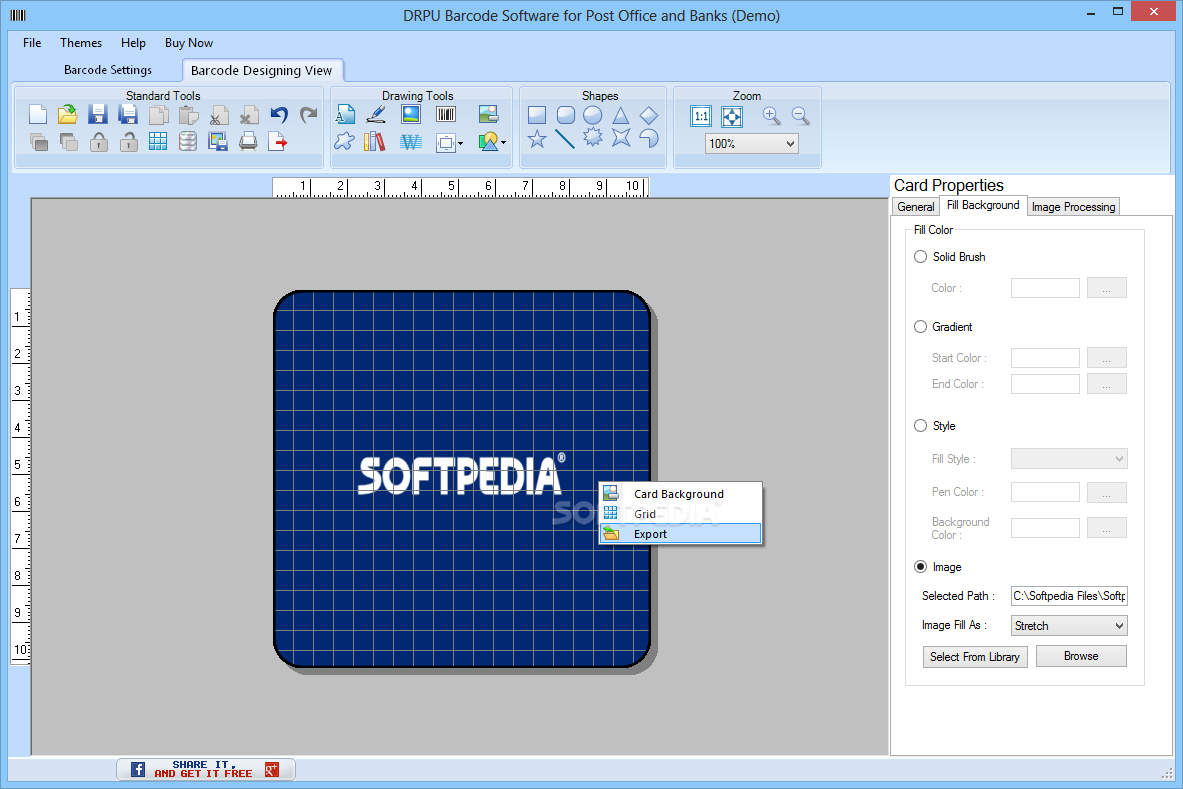Draw a diamond shape
The width and height of the screenshot is (1183, 789).
(x=649, y=115)
